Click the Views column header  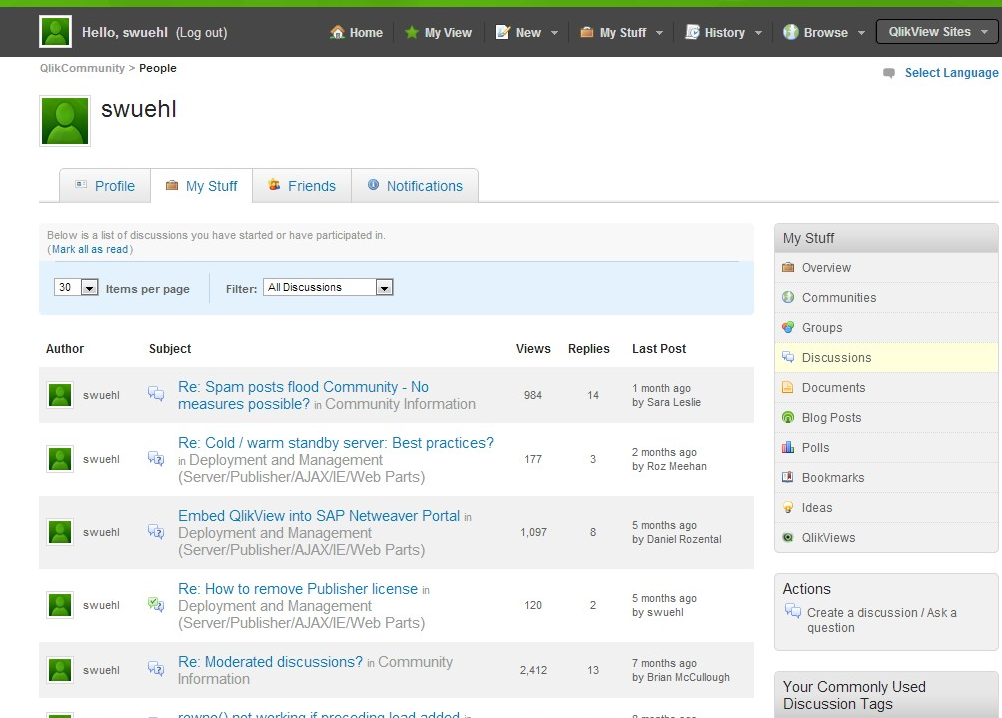click(x=533, y=349)
